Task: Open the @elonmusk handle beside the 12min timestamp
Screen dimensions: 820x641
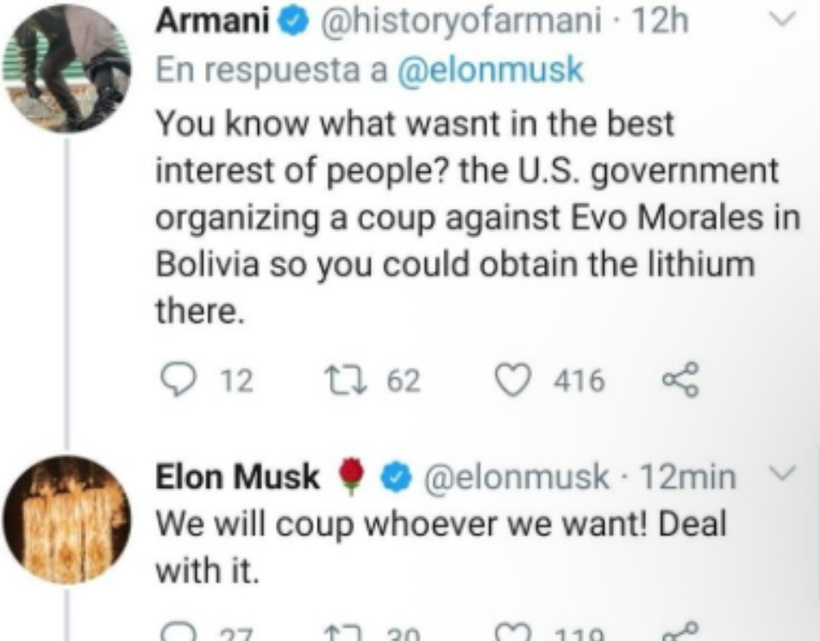Action: [516, 480]
